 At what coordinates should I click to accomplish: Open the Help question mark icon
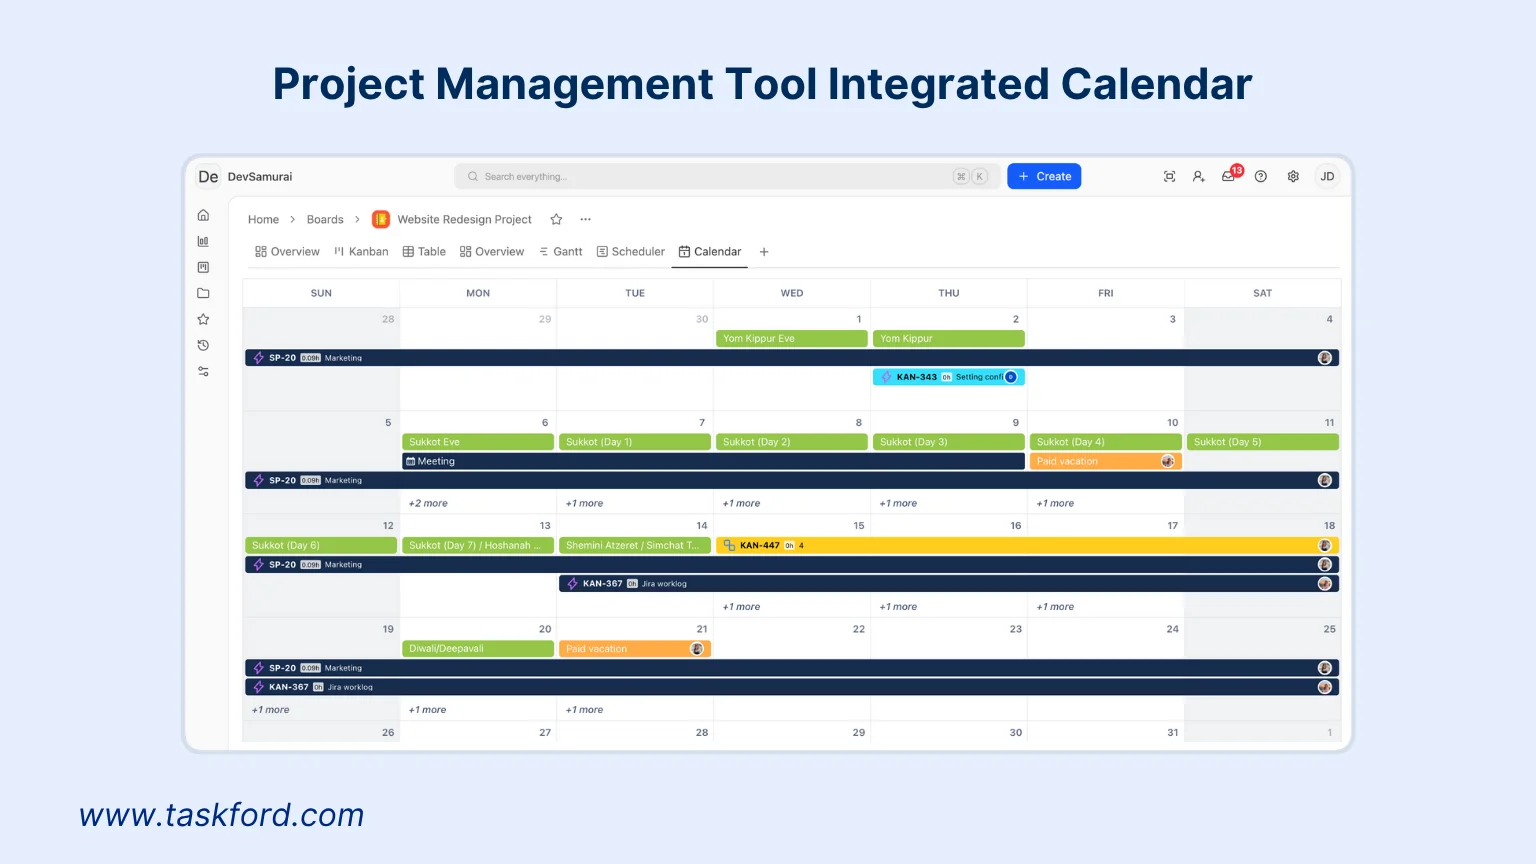1260,176
